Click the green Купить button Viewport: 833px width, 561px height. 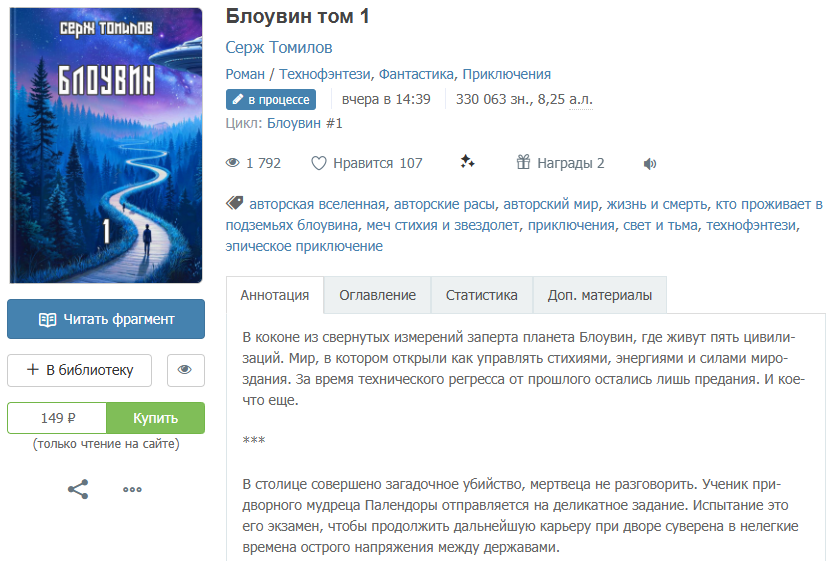tap(155, 418)
